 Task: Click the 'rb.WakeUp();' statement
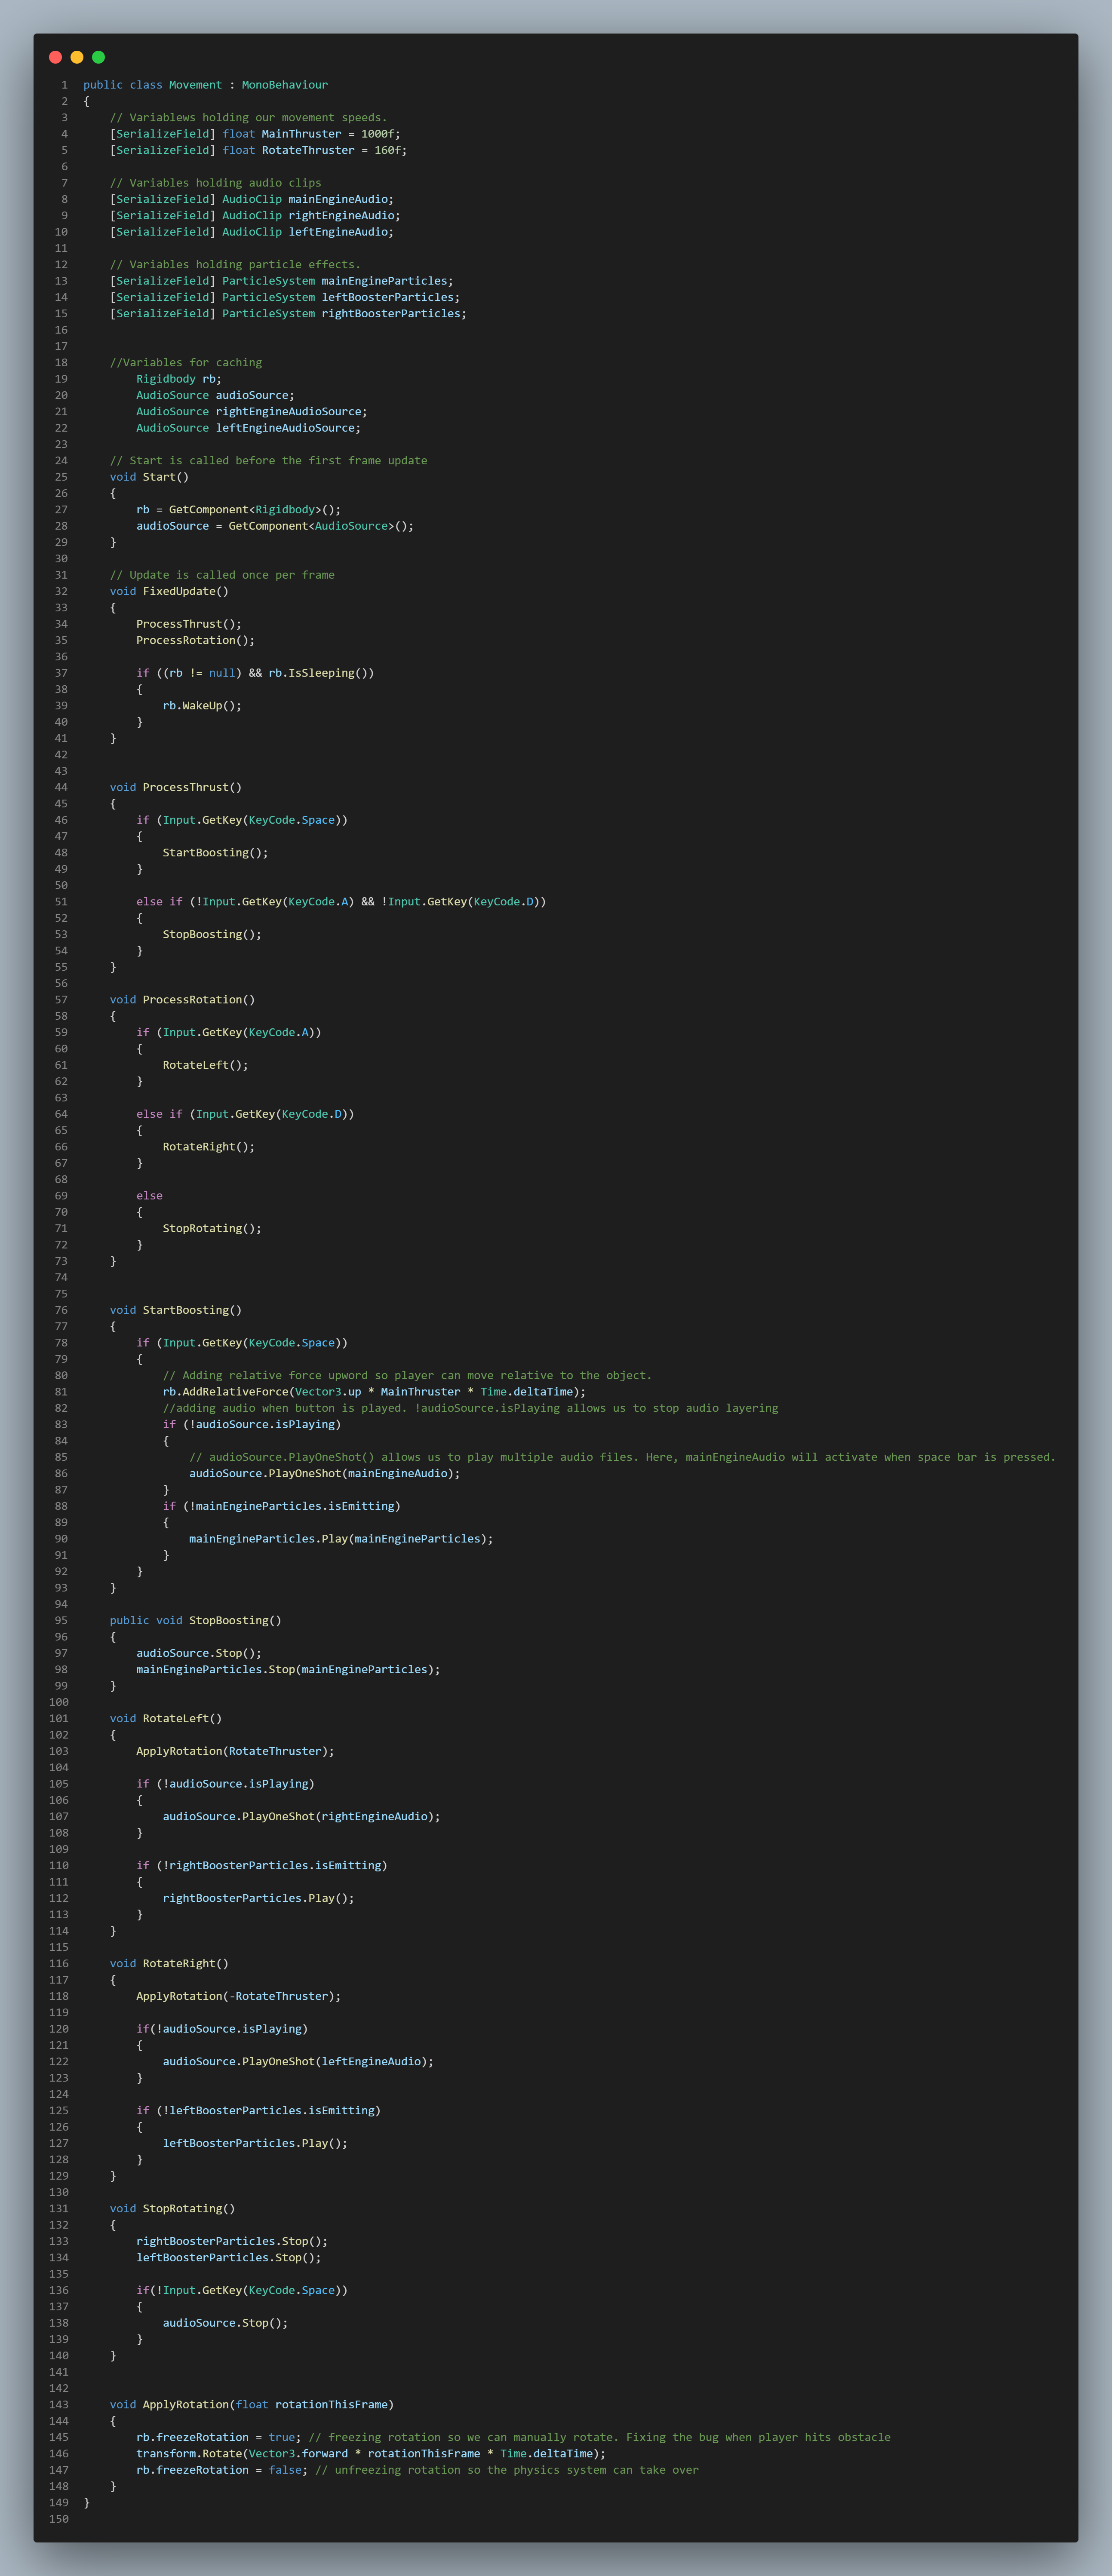coord(202,706)
